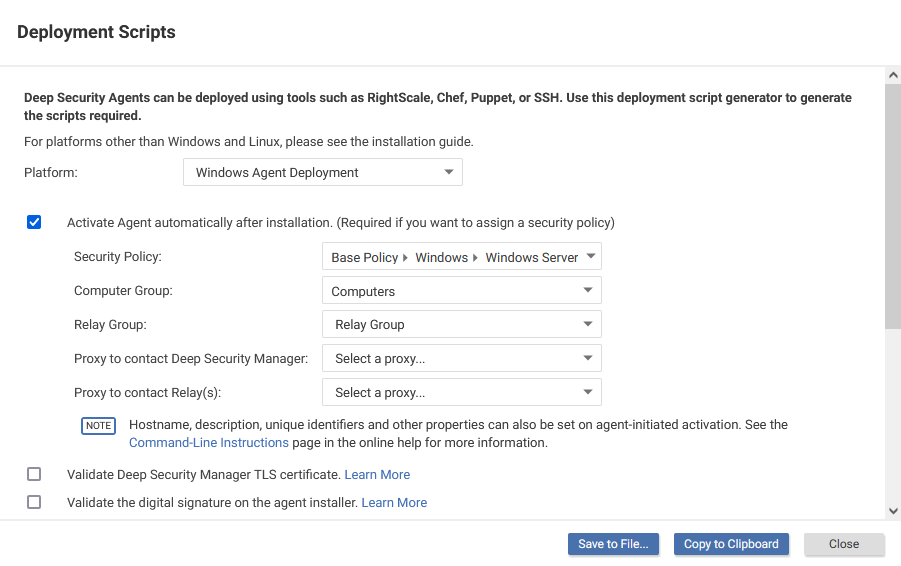Click the arrow icon before Windows Server
901x566 pixels.
475,258
